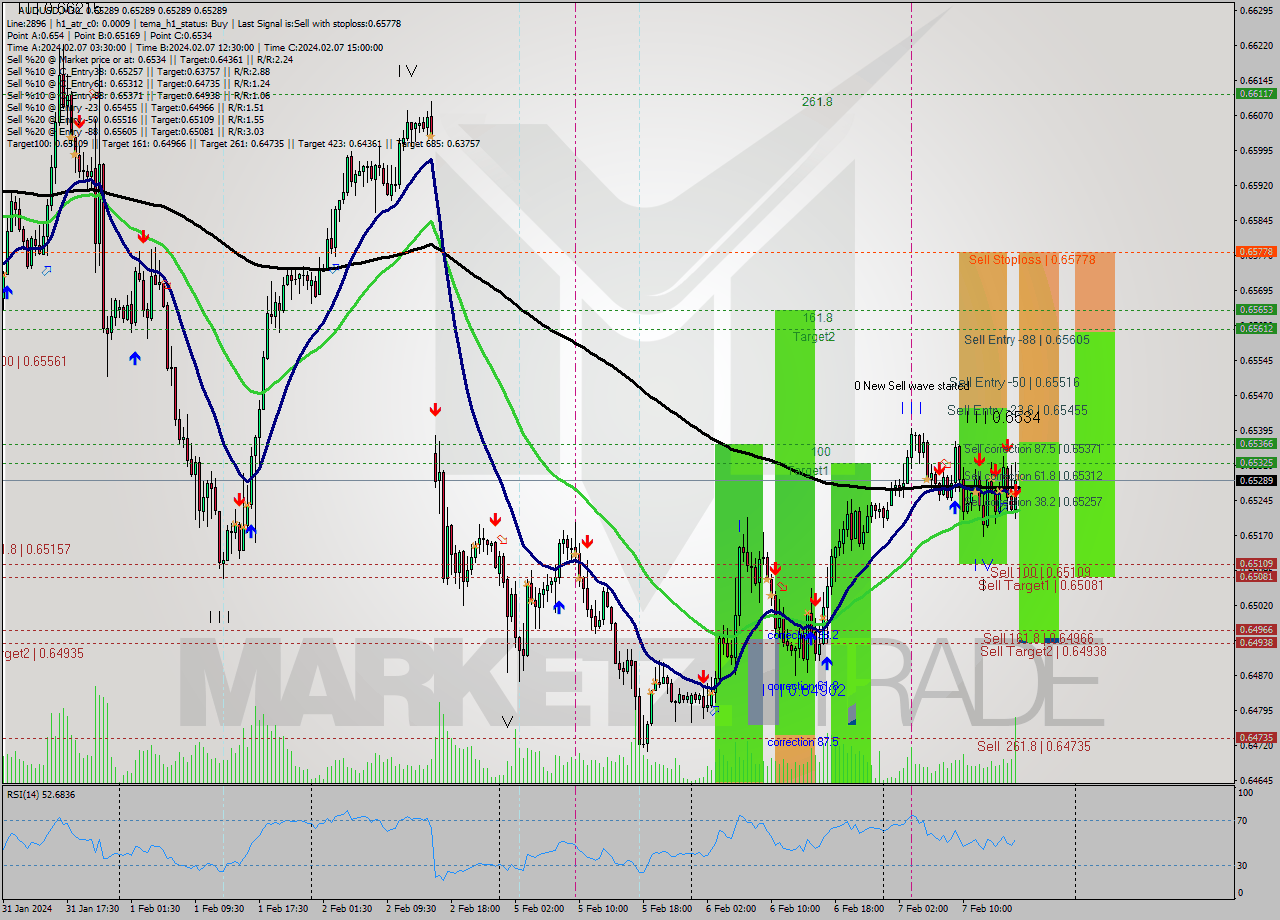Select the 0.65653 price axis tag
1280x920 pixels.
pos(1256,310)
